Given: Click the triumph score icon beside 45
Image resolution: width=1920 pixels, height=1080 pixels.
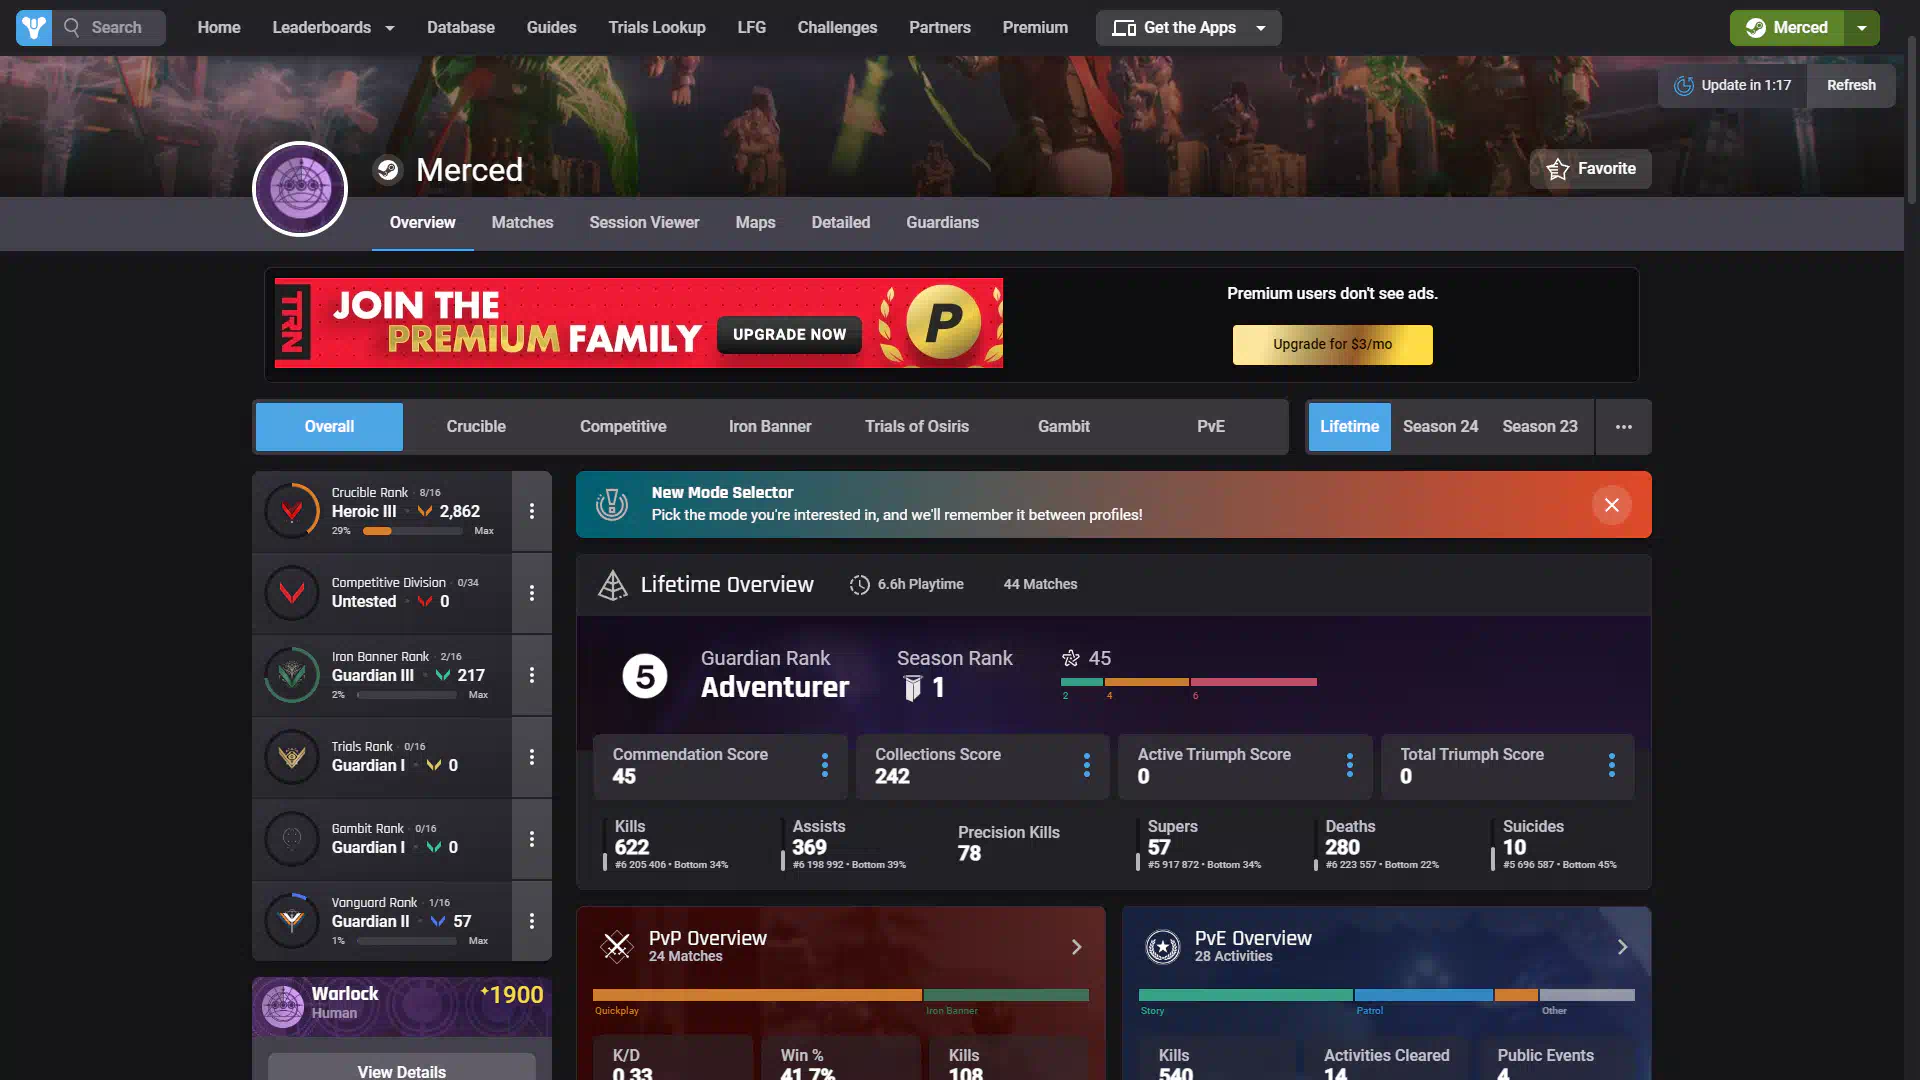Looking at the screenshot, I should (x=1071, y=658).
